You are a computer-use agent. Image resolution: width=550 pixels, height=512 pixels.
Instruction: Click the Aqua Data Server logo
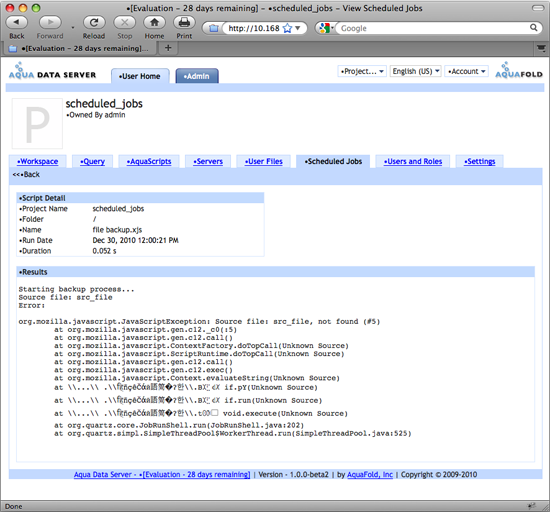click(x=52, y=71)
